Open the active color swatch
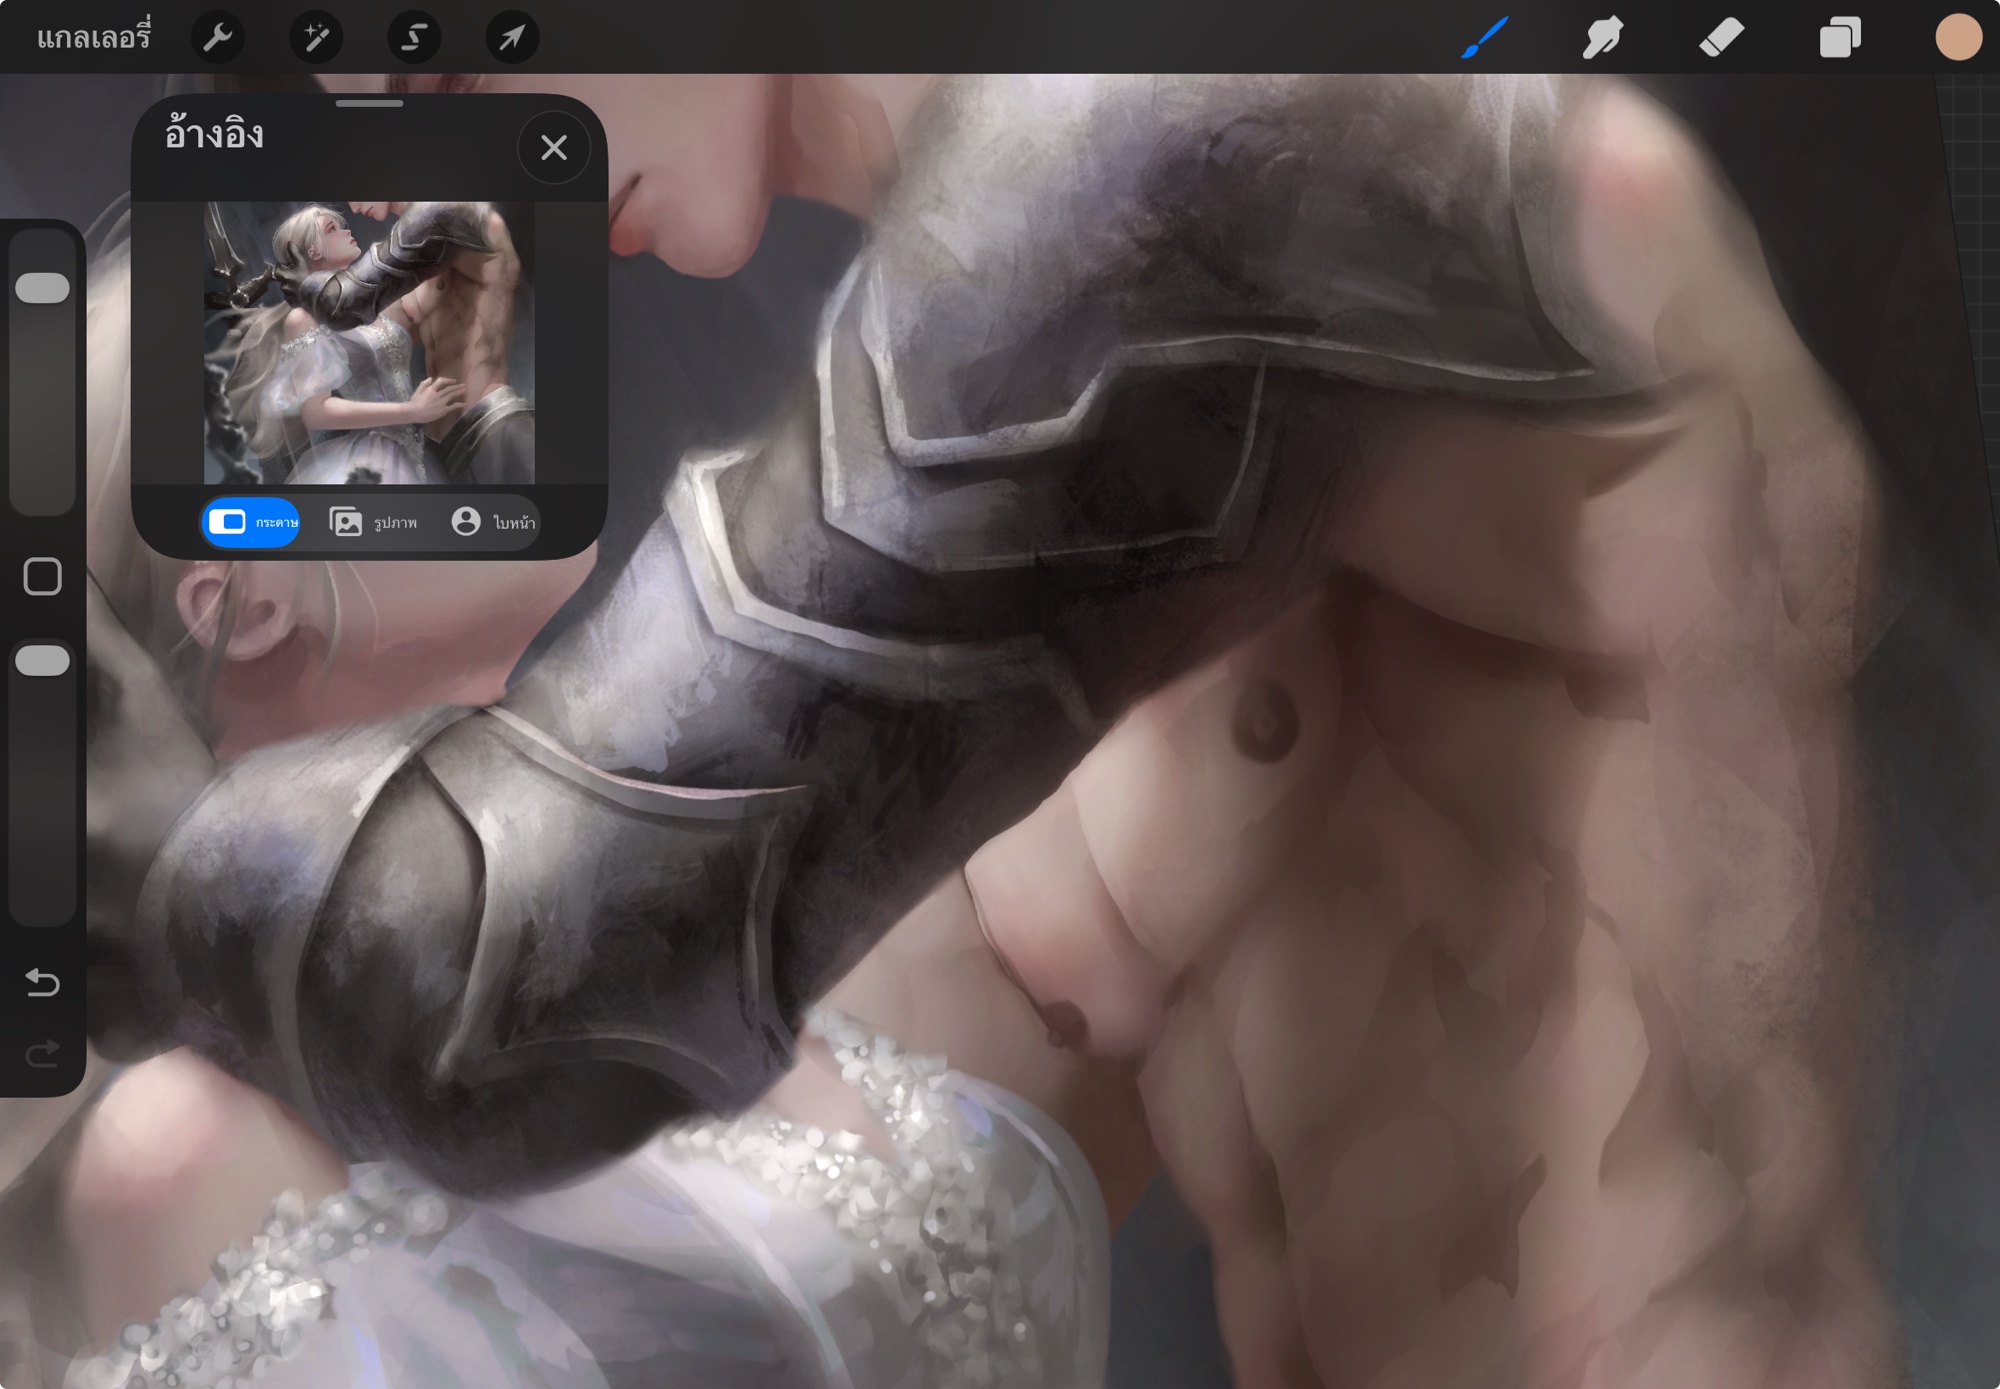Screen dimensions: 2000x1389 pyautogui.click(x=1957, y=38)
